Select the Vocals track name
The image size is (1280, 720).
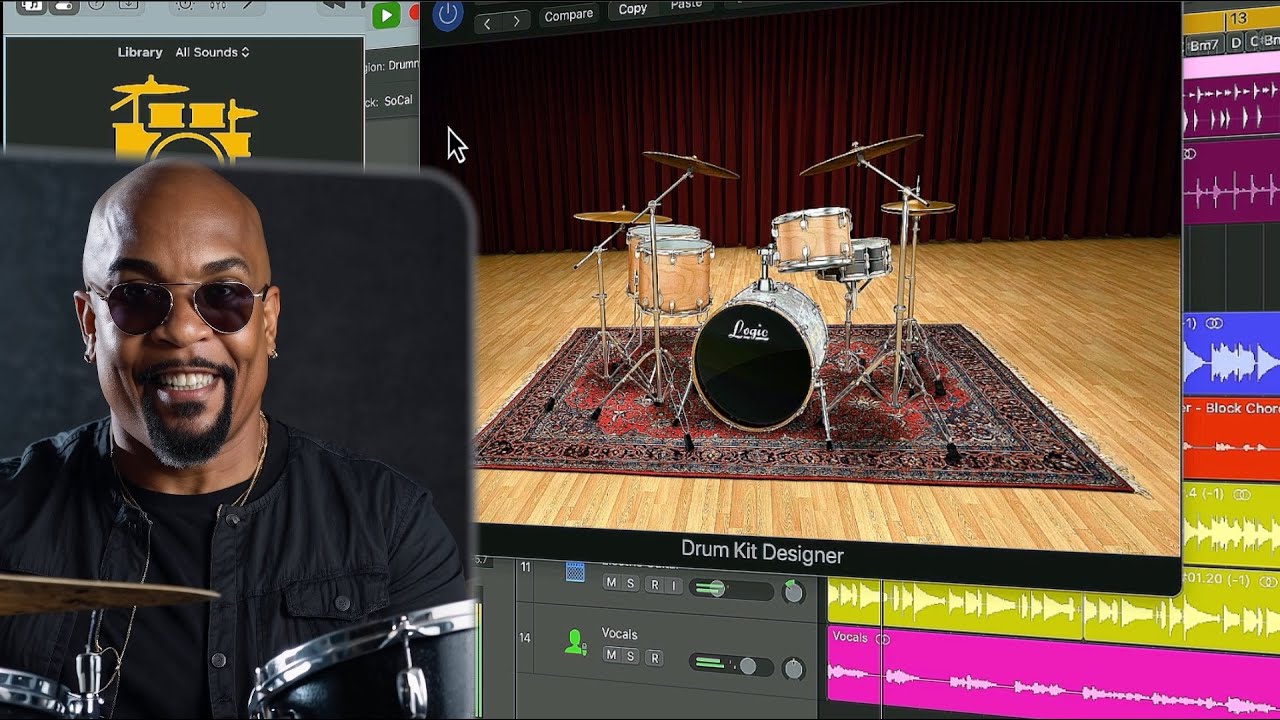tap(619, 634)
